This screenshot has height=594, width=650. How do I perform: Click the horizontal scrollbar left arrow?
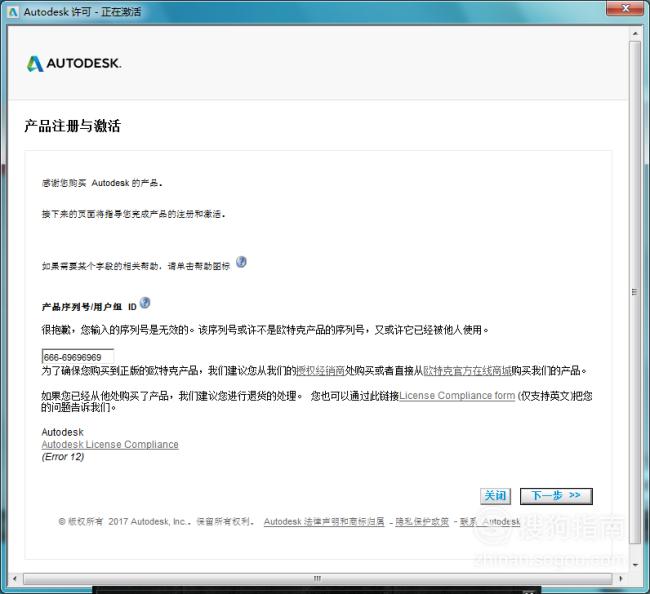15,579
